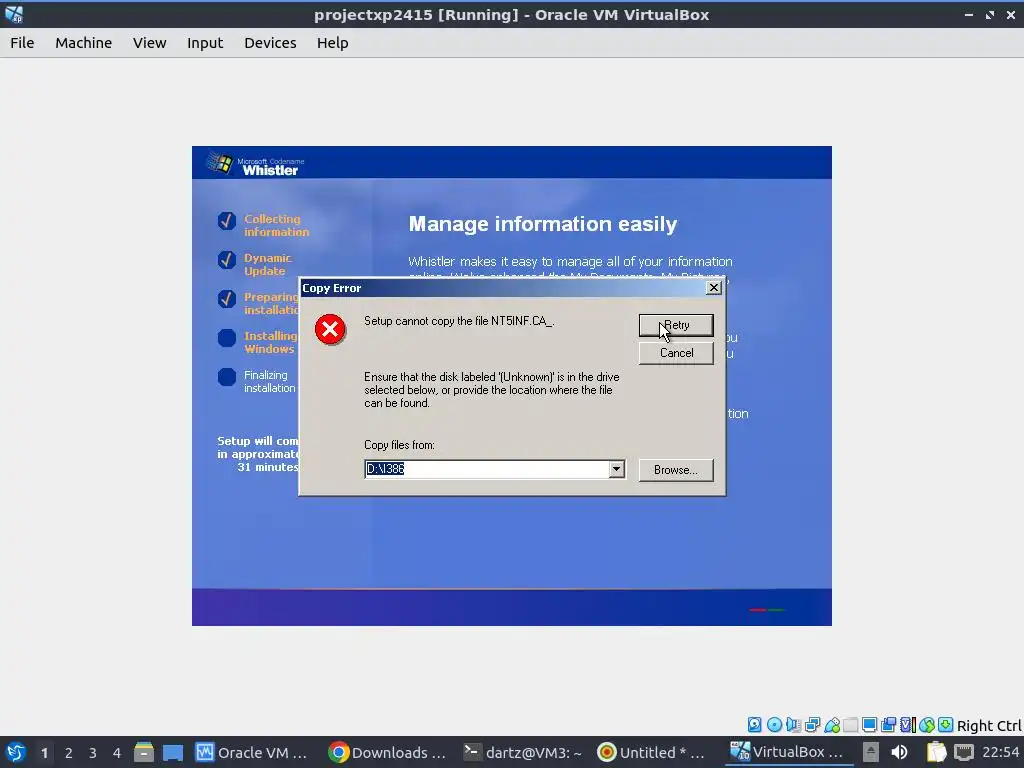1024x768 pixels.
Task: Click the hard disk activity status icon
Action: click(754, 724)
